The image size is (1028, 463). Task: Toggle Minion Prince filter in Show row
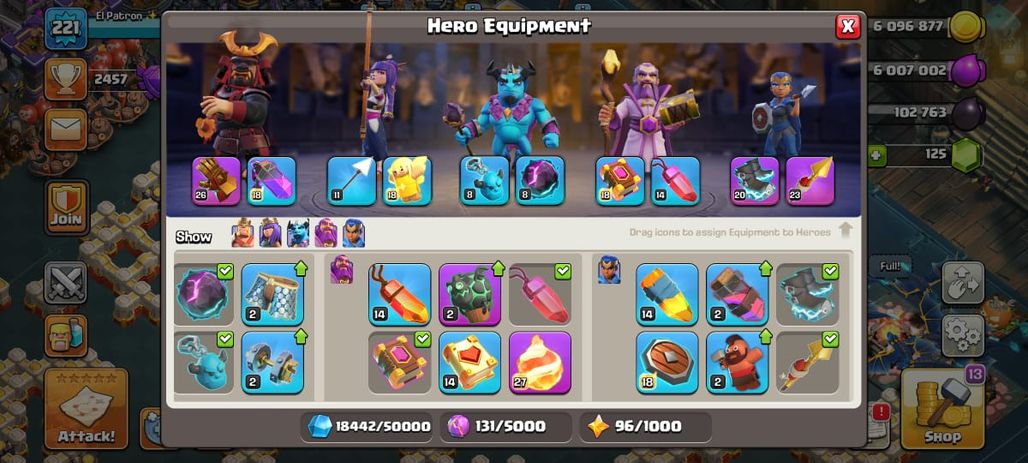pos(298,233)
